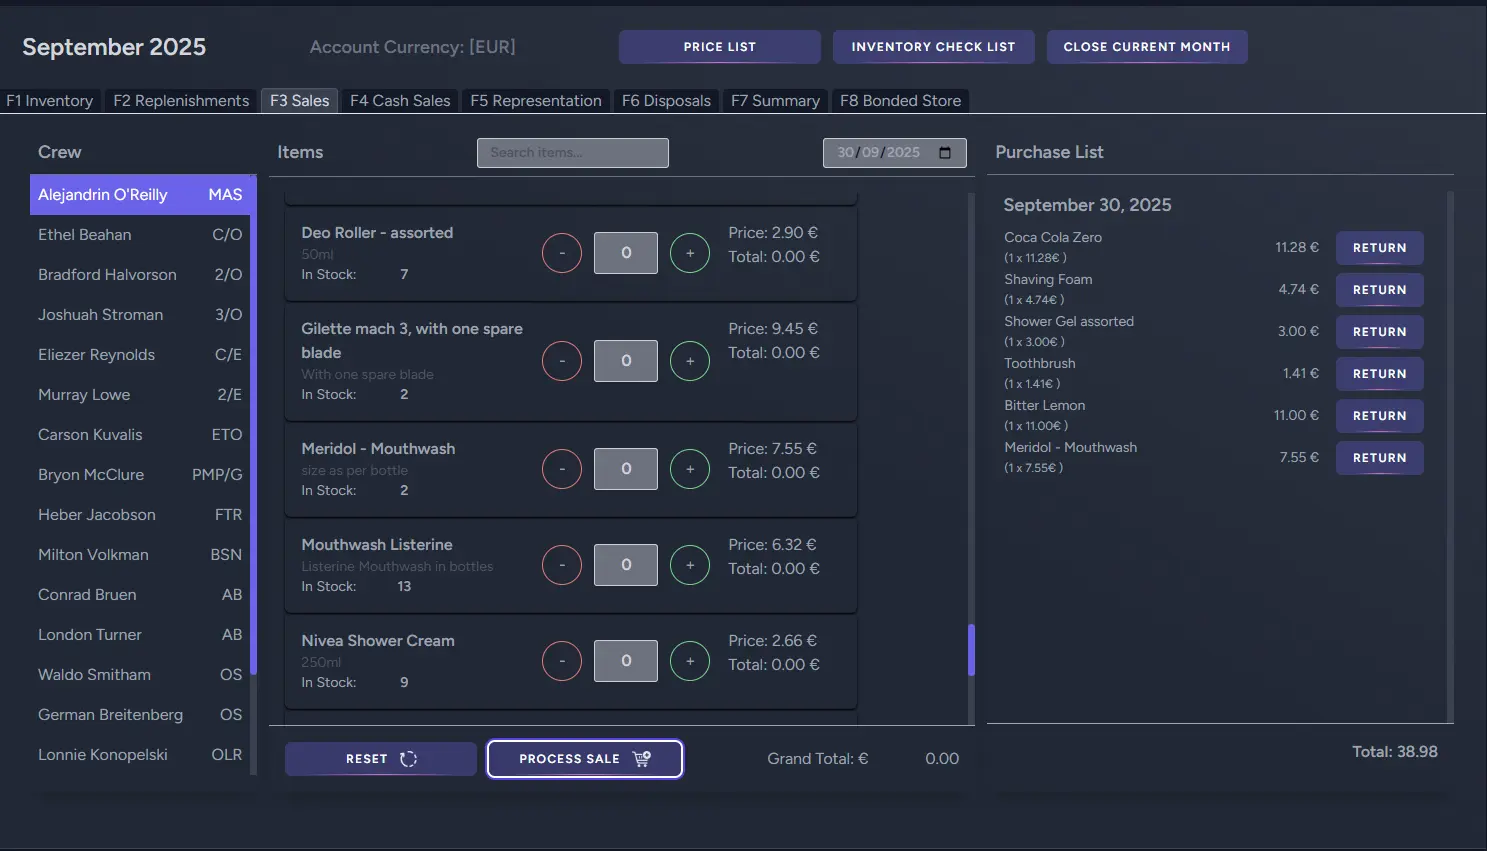Return the Coca Cola Zero purchase
This screenshot has width=1487, height=851.
pos(1379,248)
